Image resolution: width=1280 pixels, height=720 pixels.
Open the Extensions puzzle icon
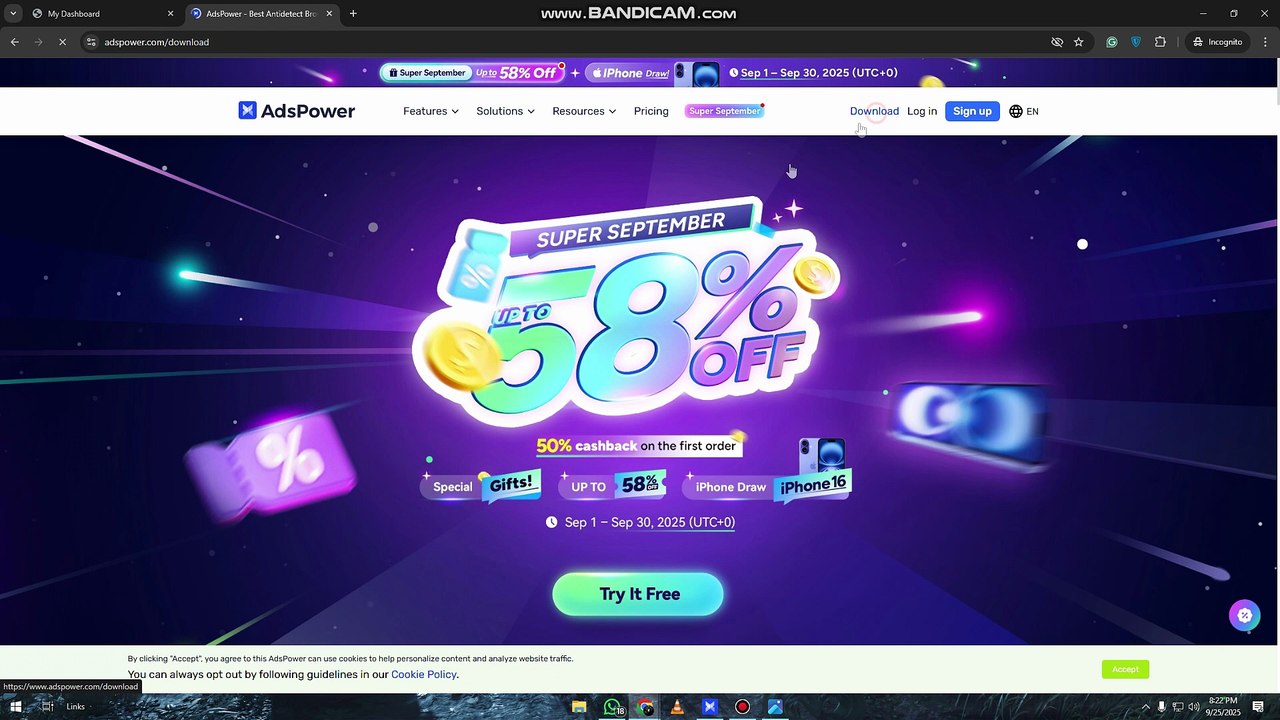pyautogui.click(x=1160, y=42)
